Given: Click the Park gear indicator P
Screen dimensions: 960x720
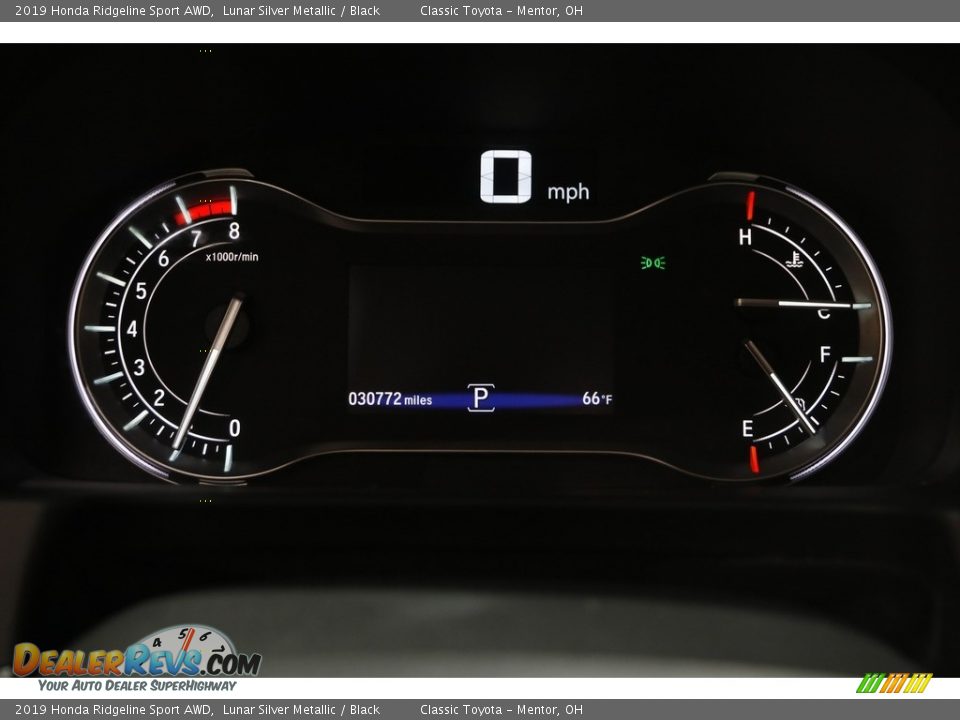Looking at the screenshot, I should coord(481,398).
